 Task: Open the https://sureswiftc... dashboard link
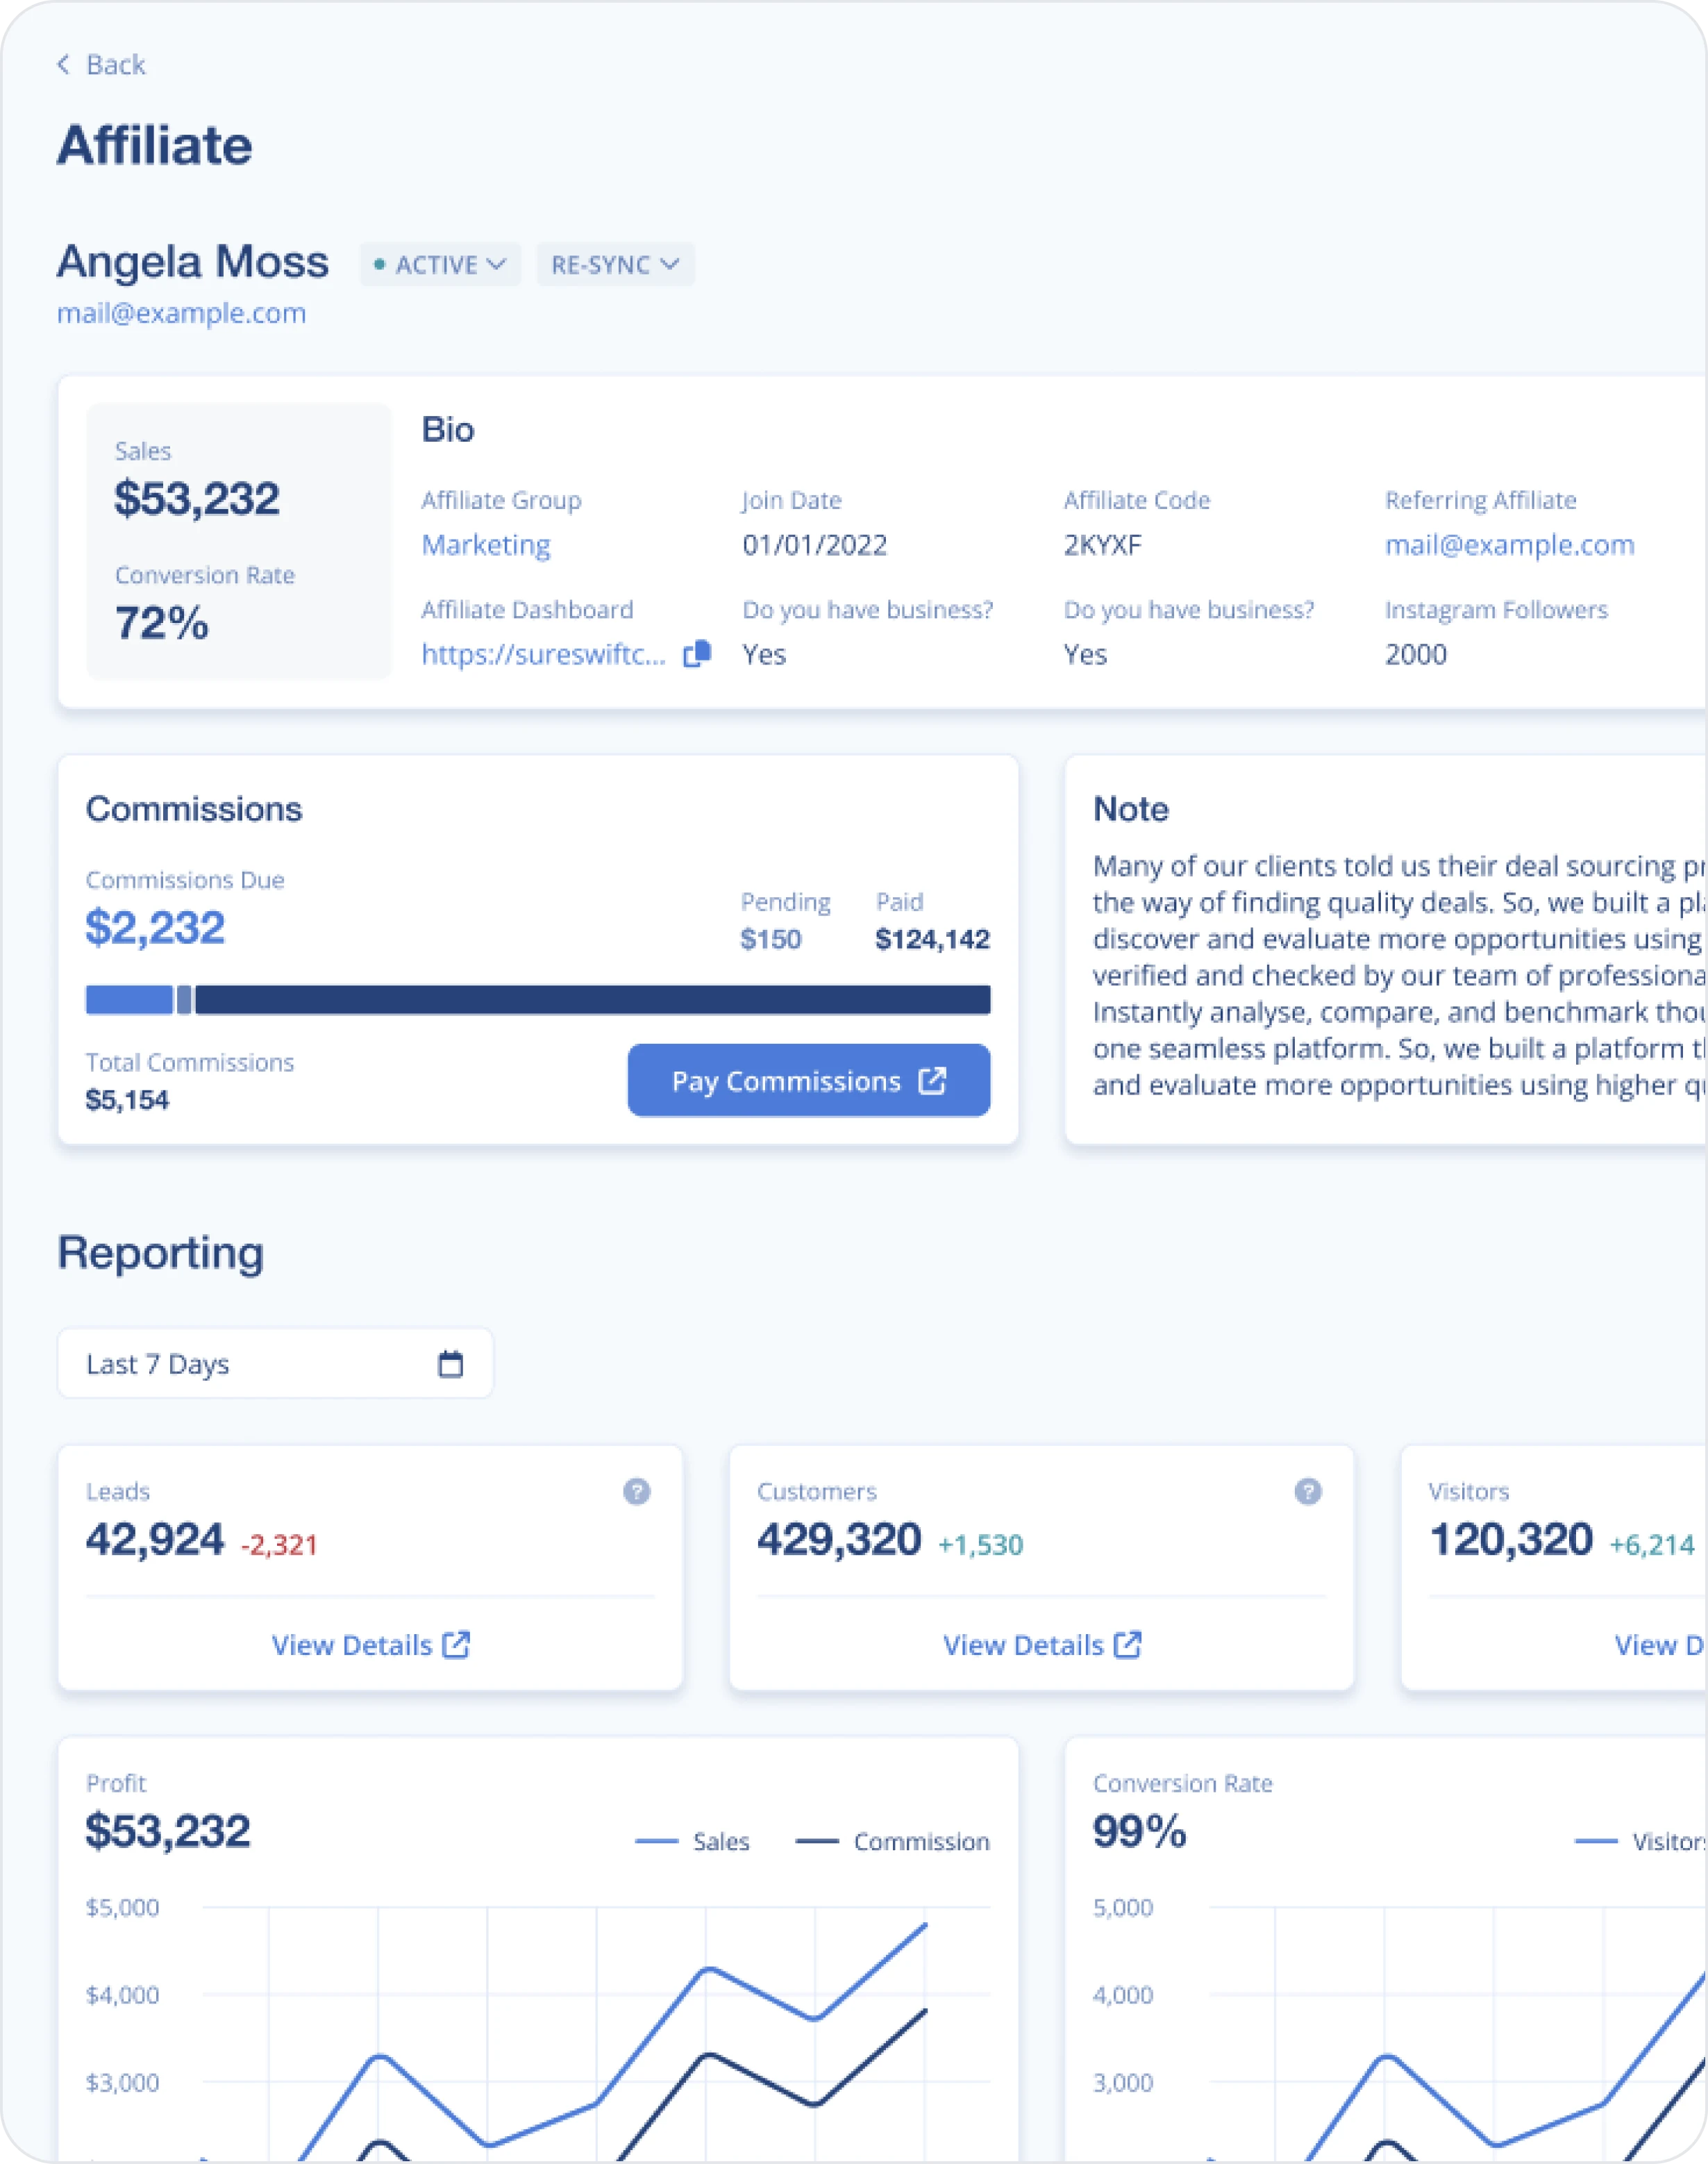[x=543, y=654]
